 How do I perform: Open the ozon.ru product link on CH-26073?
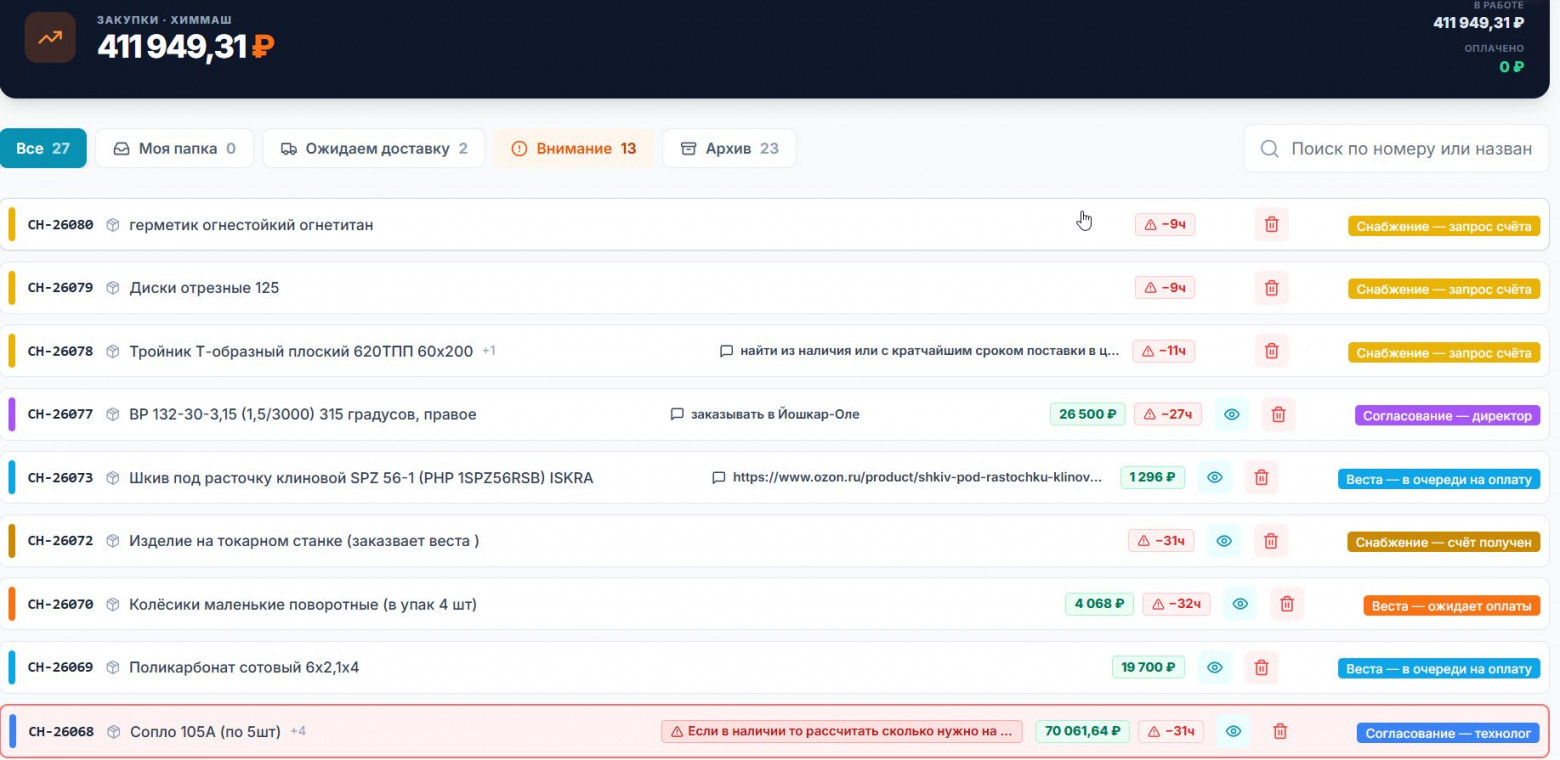tap(916, 478)
